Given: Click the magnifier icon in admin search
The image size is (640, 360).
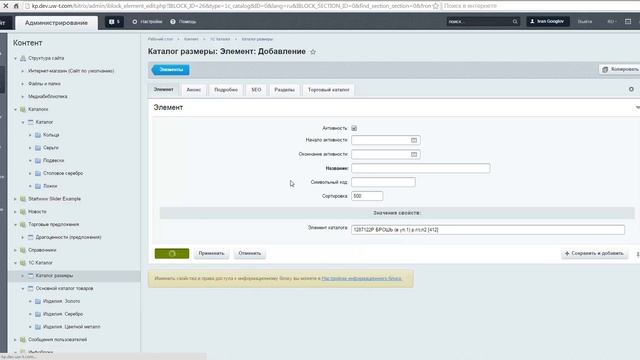Looking at the screenshot, I should tap(515, 22).
